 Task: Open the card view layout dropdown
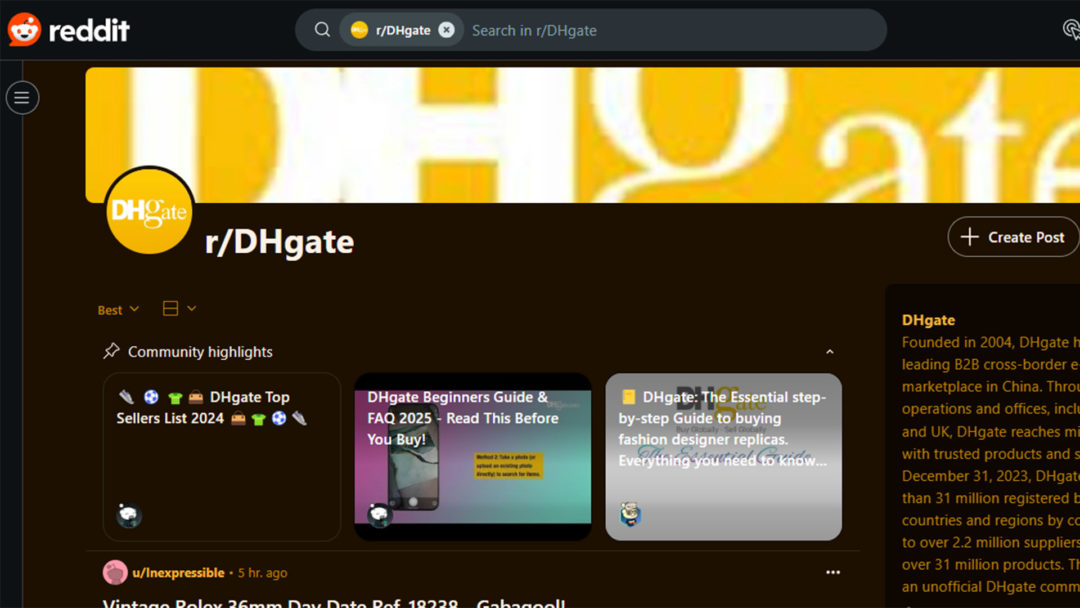179,309
